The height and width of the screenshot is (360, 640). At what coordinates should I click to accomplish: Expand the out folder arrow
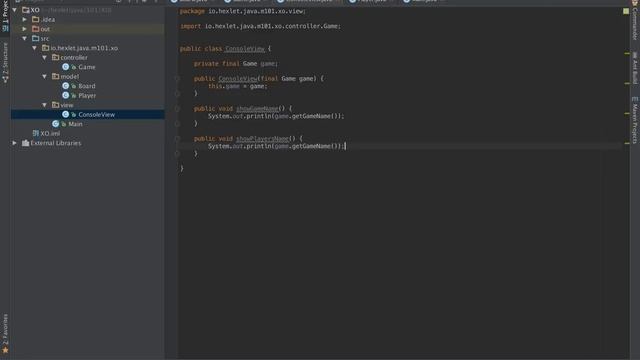tap(24, 29)
